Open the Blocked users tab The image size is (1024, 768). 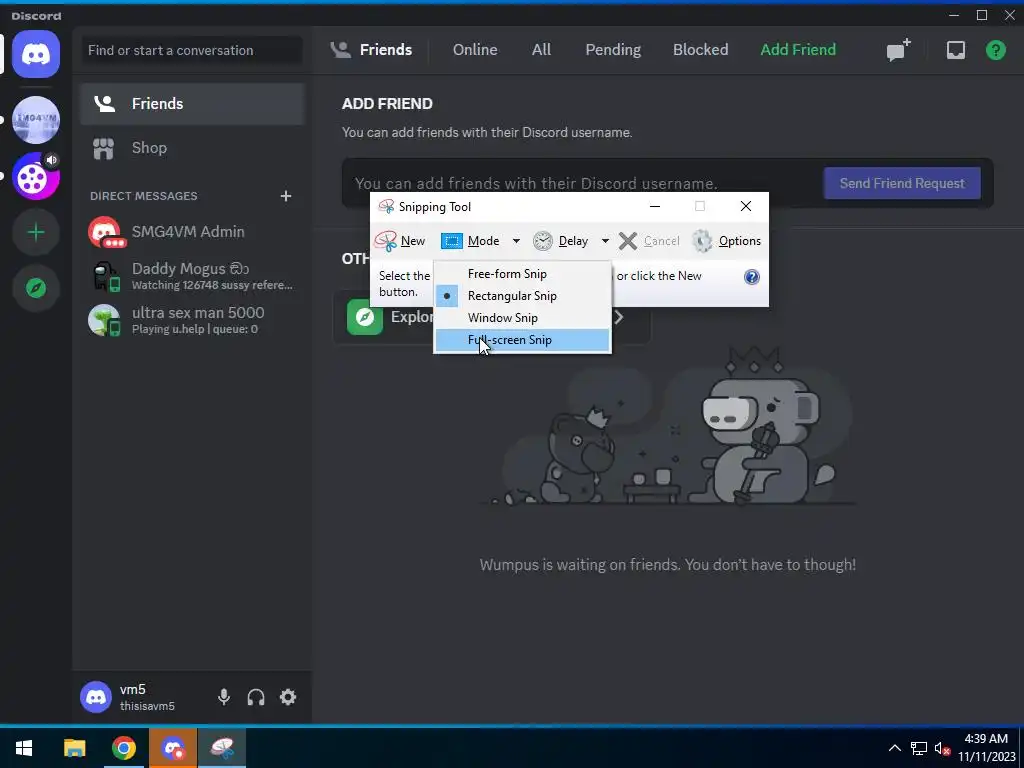point(700,50)
